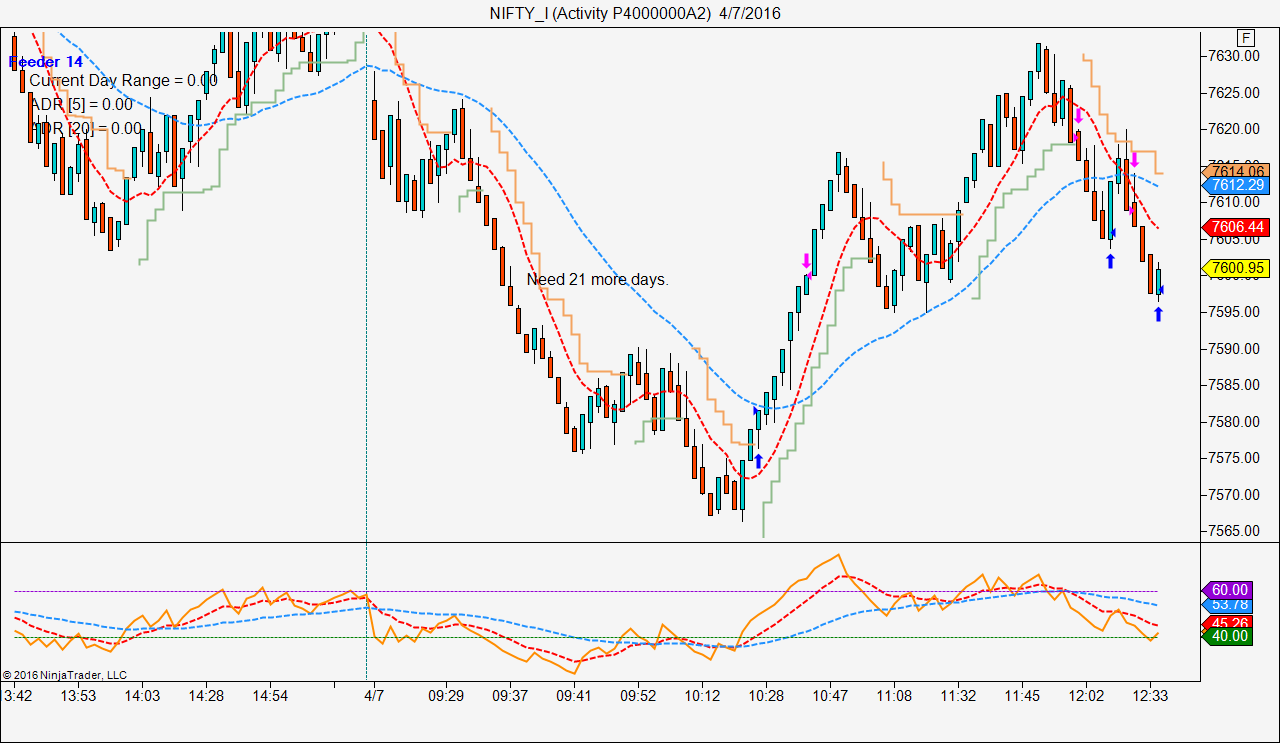Click the 'Need 21 more days.' message

[x=598, y=279]
